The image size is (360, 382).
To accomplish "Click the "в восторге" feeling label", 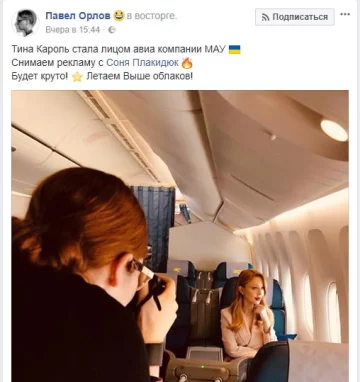I will click(x=152, y=16).
